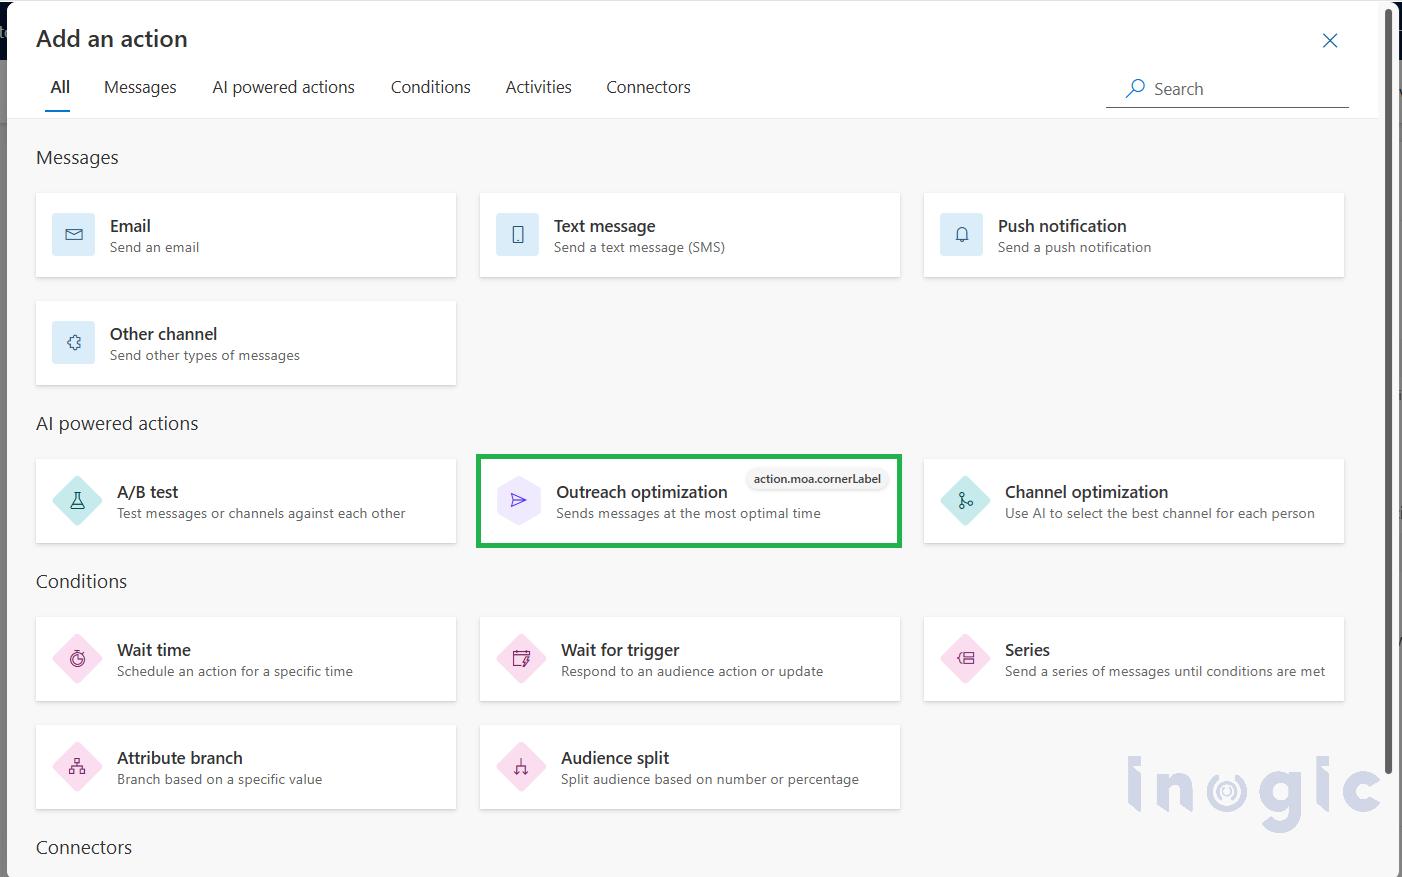Click the Push notification bell icon
The image size is (1402, 877).
[x=962, y=235]
